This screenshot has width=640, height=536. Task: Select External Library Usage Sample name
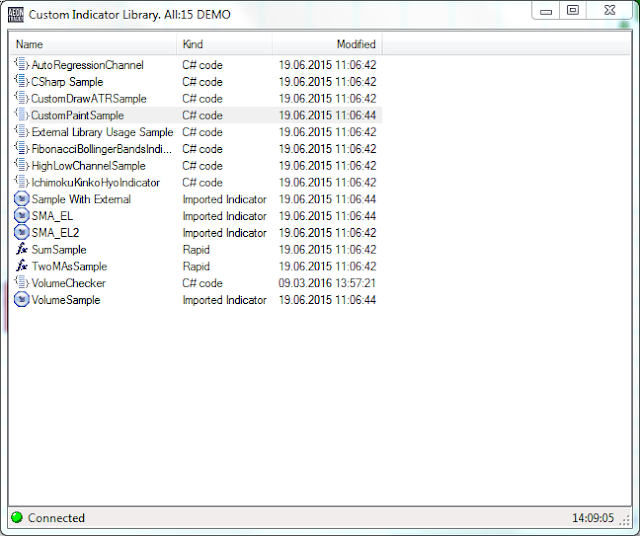pyautogui.click(x=102, y=132)
